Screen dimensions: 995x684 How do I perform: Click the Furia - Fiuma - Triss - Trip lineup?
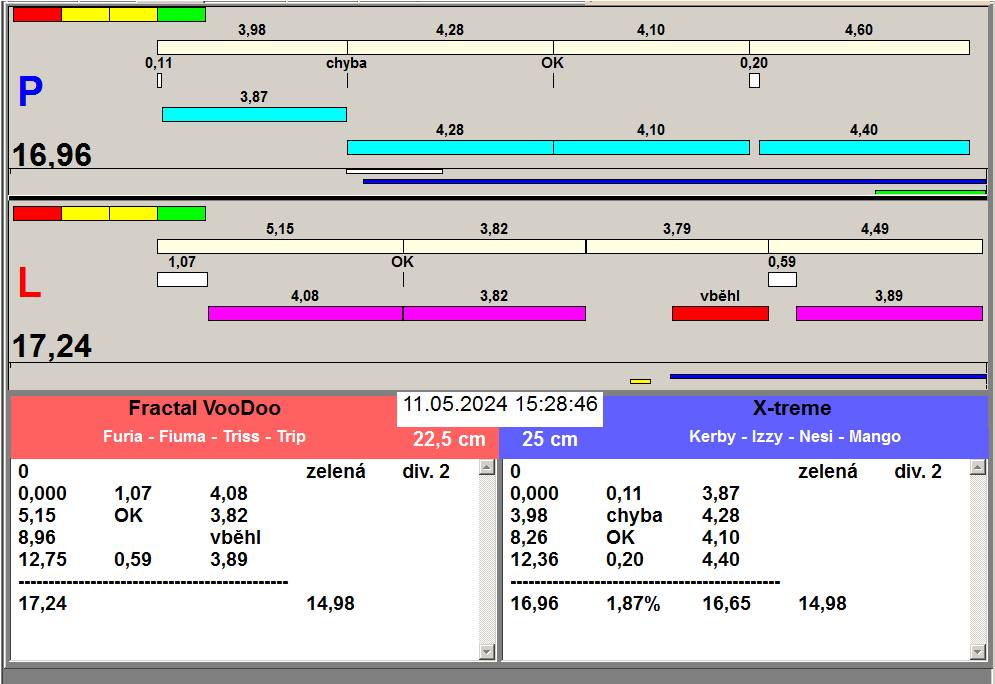pos(204,437)
